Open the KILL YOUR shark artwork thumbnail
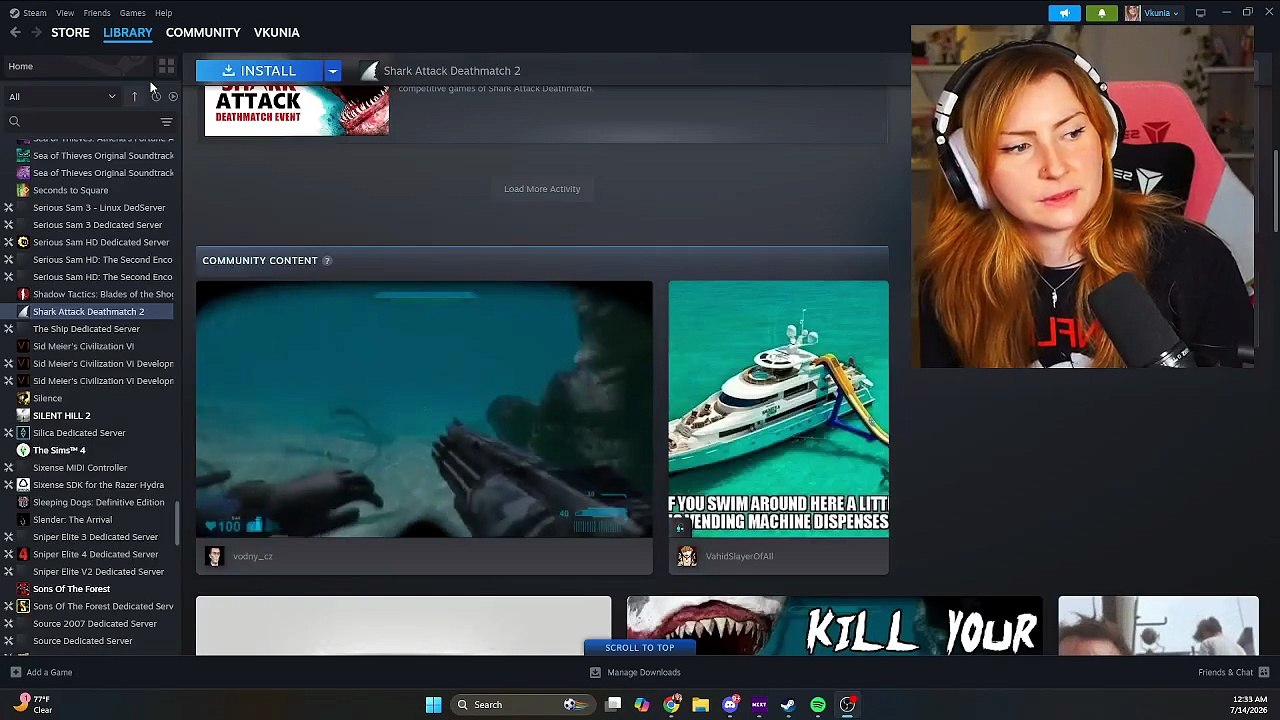The width and height of the screenshot is (1280, 720). [834, 626]
